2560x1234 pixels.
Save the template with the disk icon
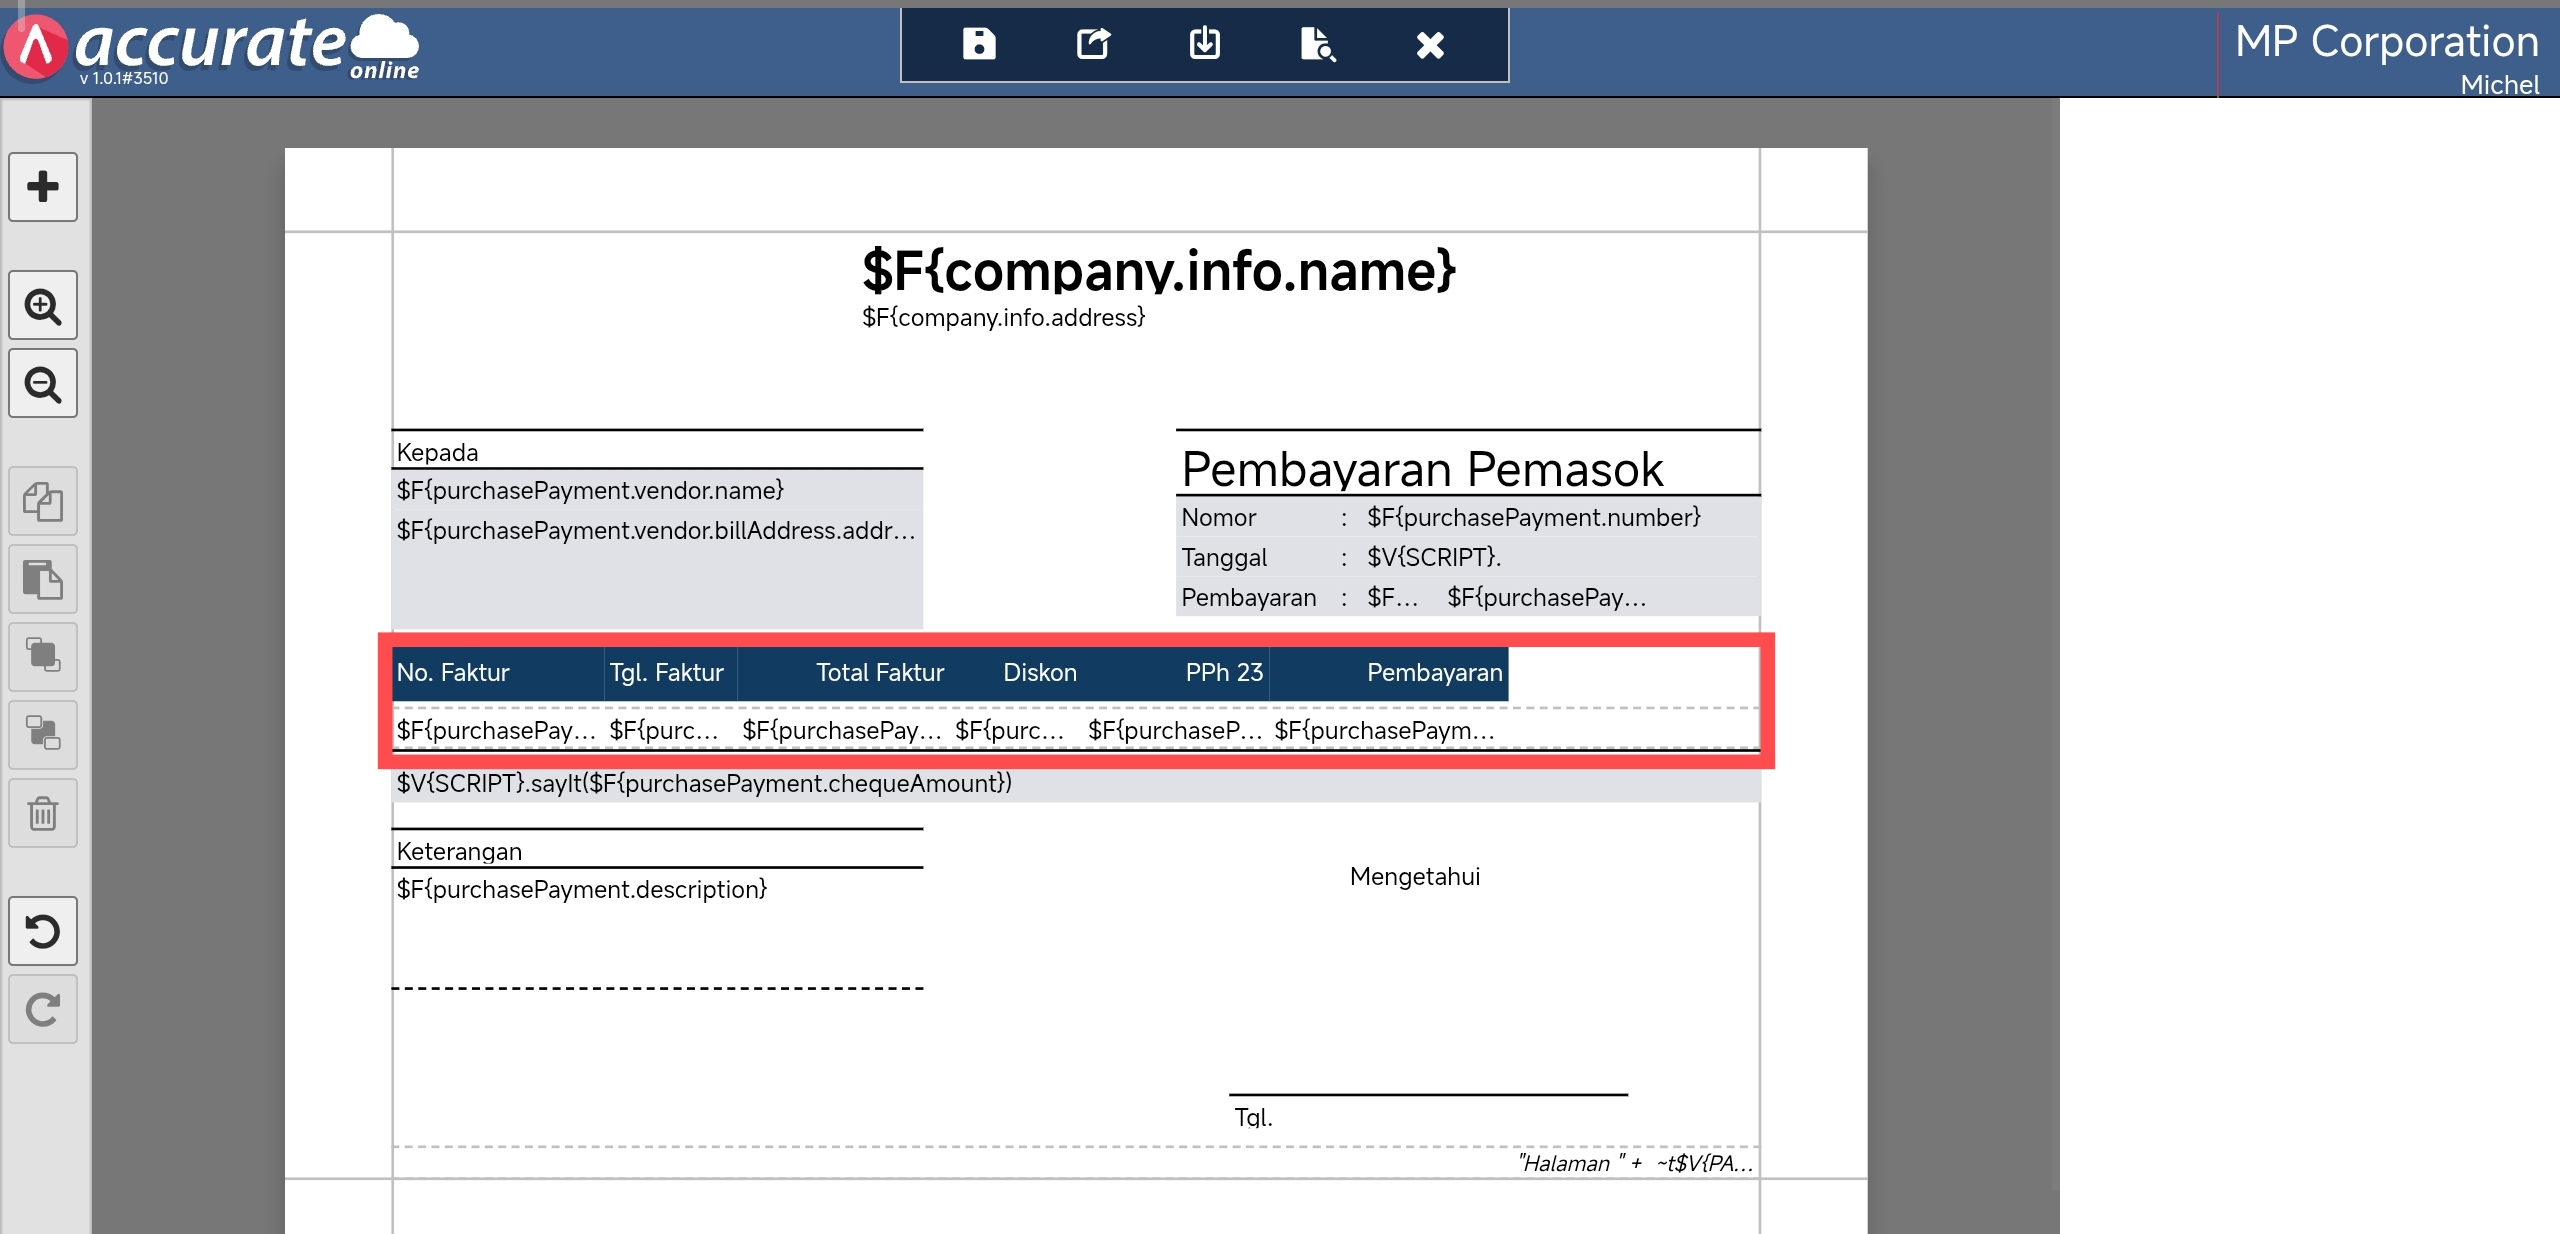coord(979,44)
